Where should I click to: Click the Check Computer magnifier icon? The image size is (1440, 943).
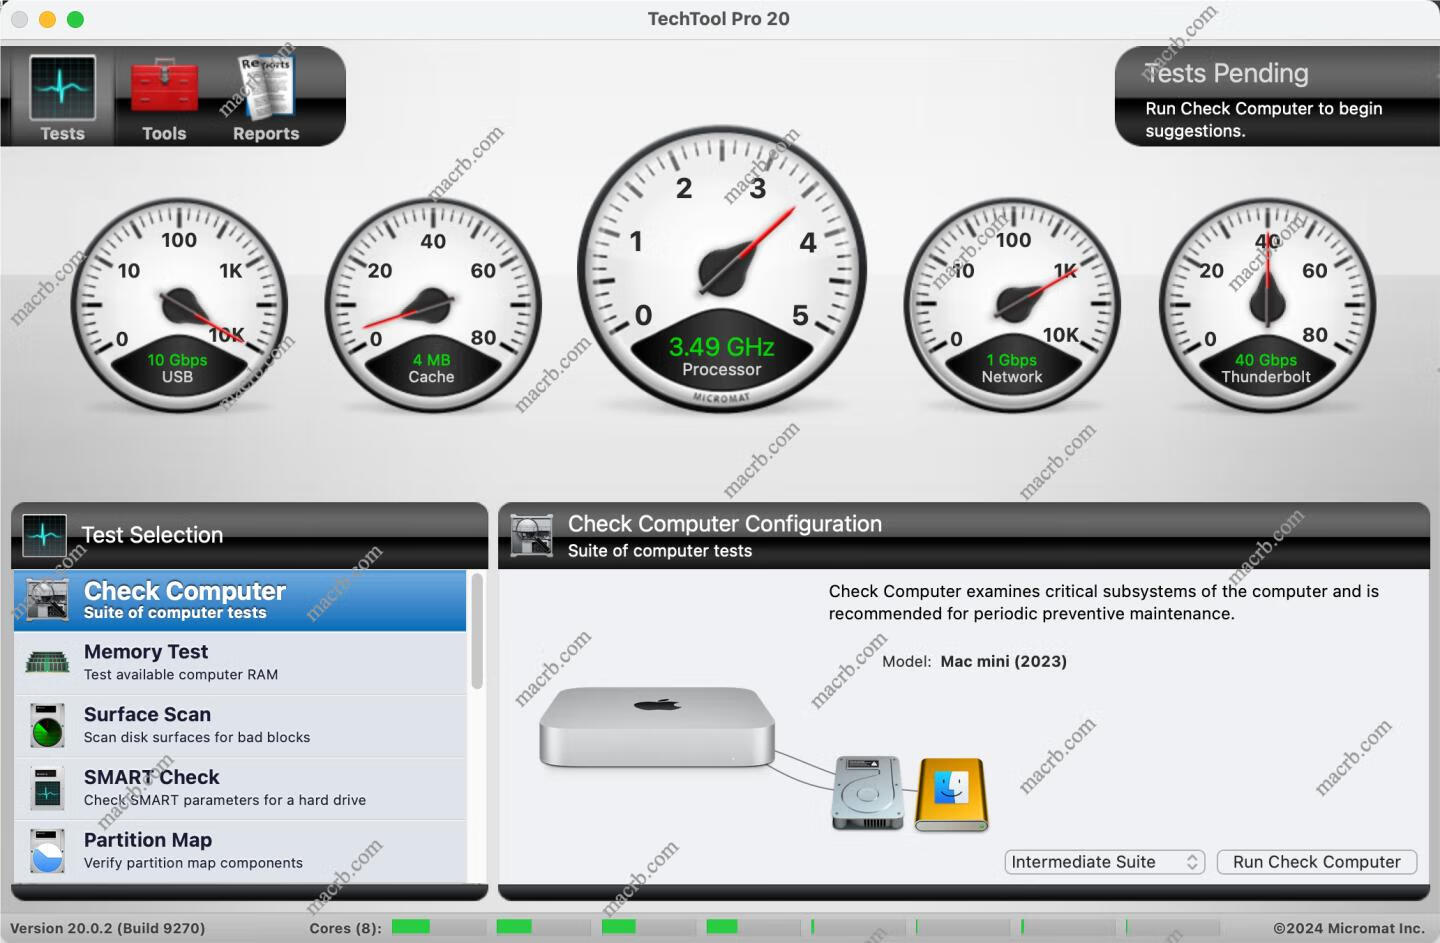click(x=47, y=600)
